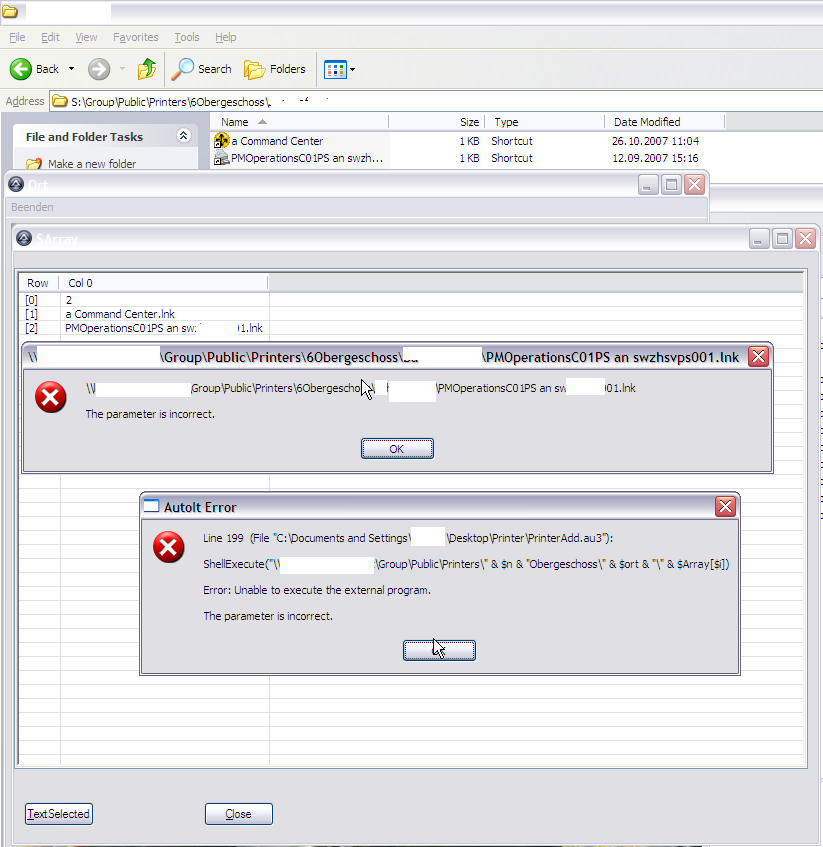
Task: Open Search in Explorer toolbar
Action: coord(201,69)
